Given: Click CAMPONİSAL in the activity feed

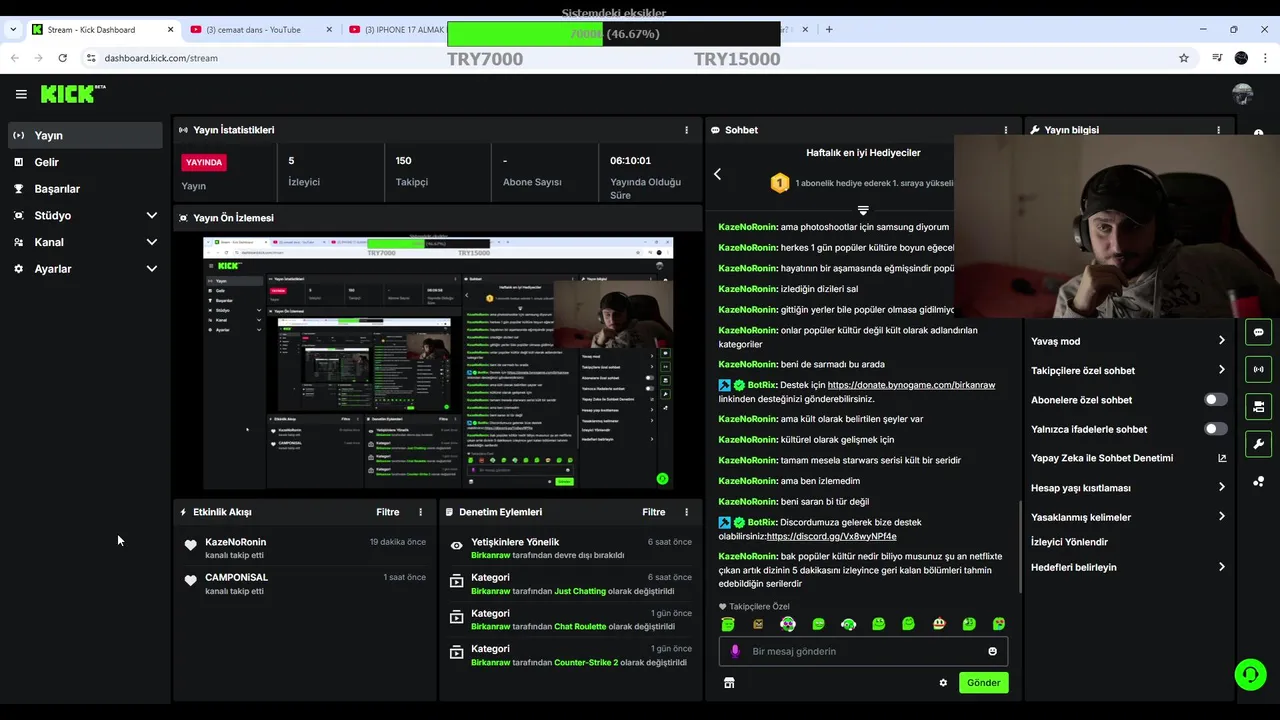Looking at the screenshot, I should click(236, 577).
